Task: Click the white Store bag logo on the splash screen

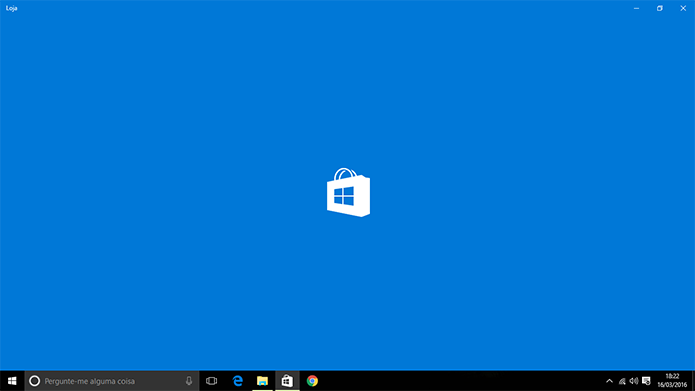Action: click(348, 192)
